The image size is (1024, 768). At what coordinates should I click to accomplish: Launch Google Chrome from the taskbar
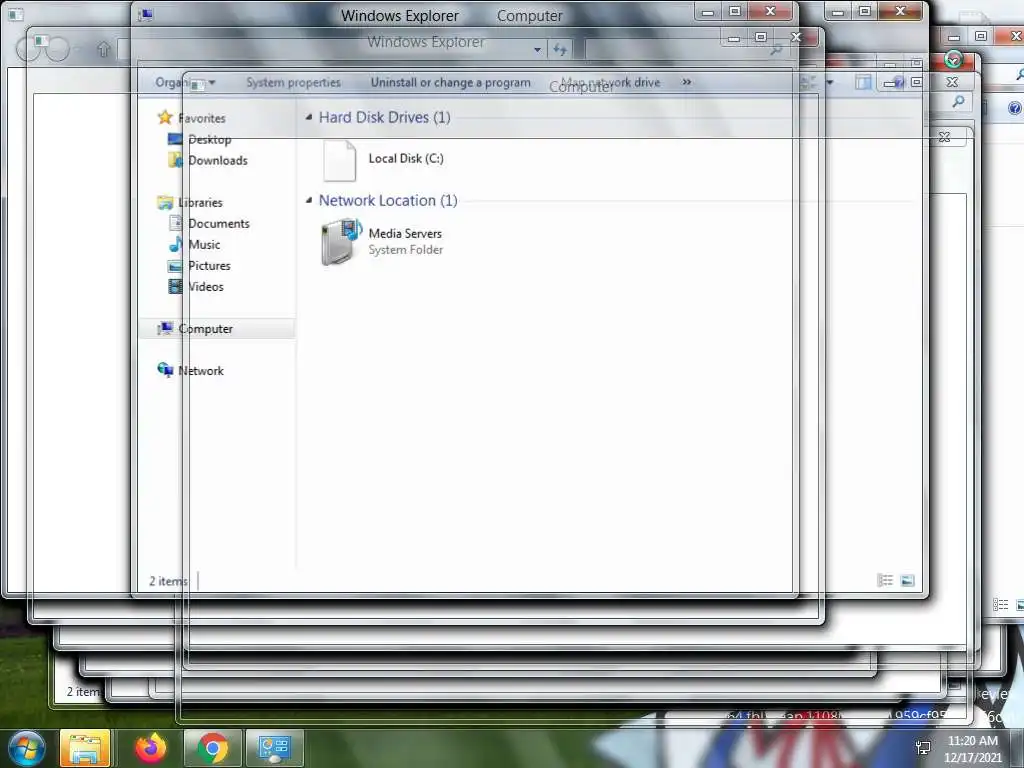pos(212,748)
